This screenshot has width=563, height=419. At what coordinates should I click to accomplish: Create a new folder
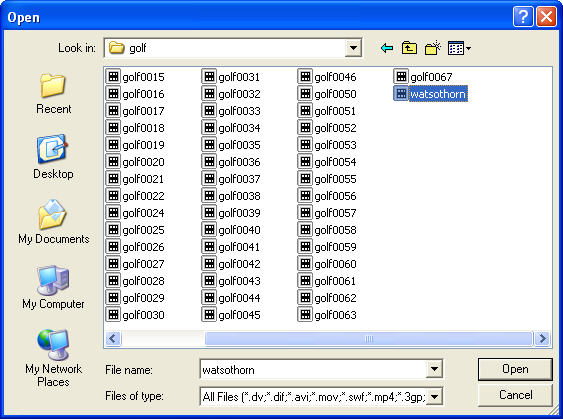tap(433, 48)
